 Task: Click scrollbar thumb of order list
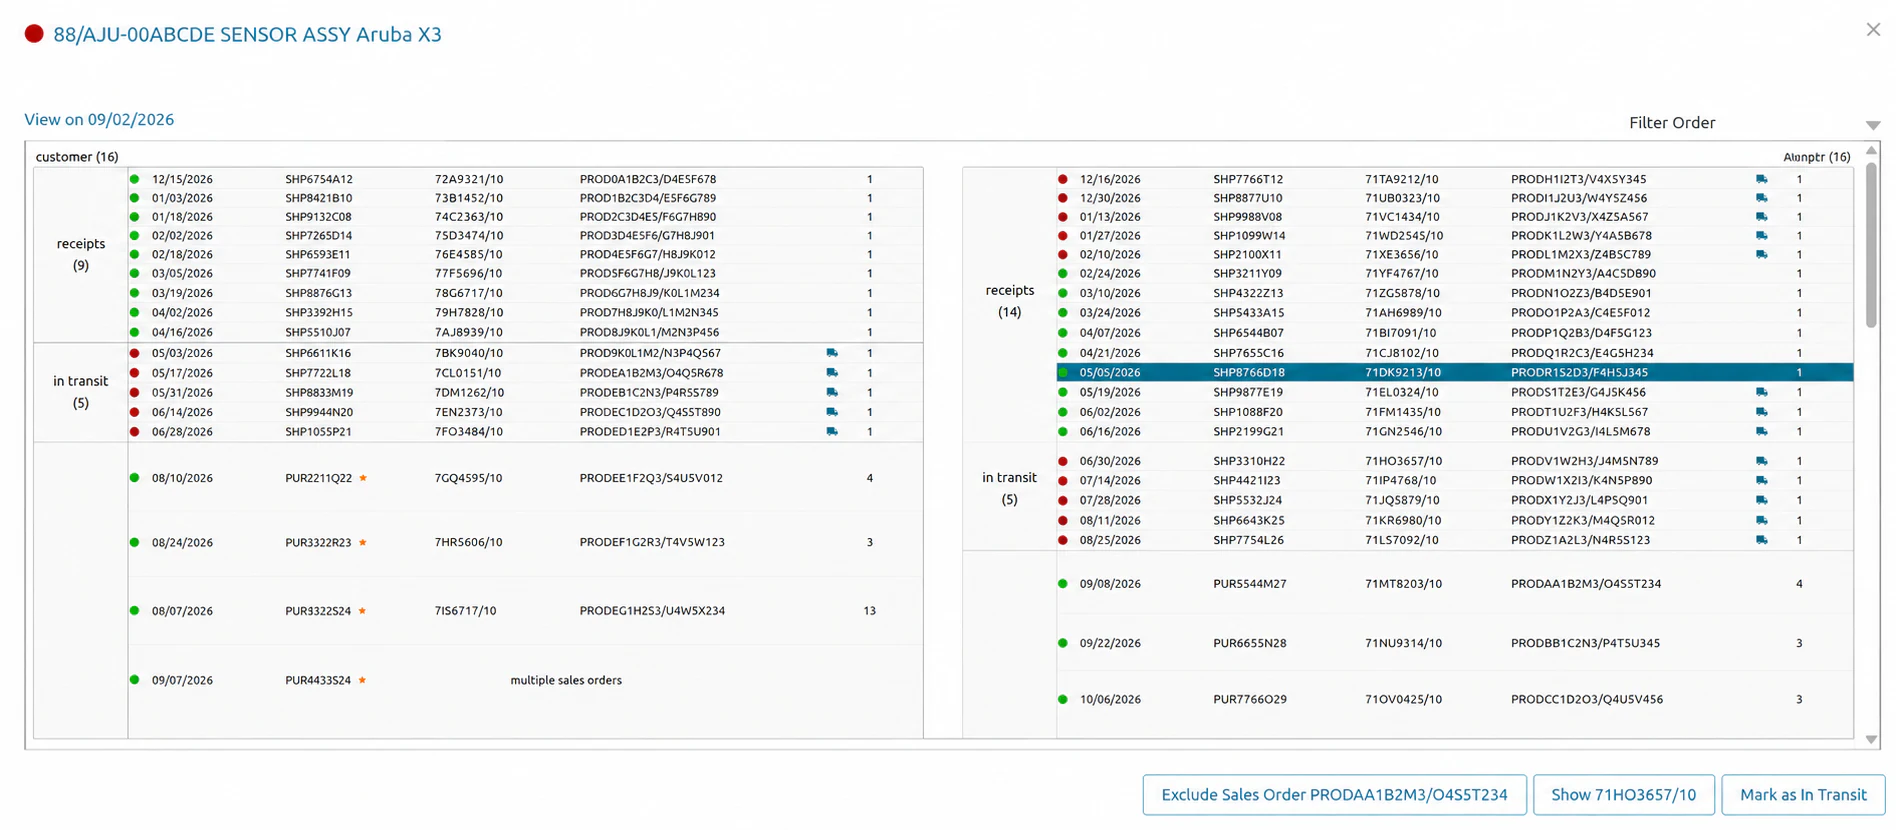tap(1871, 245)
